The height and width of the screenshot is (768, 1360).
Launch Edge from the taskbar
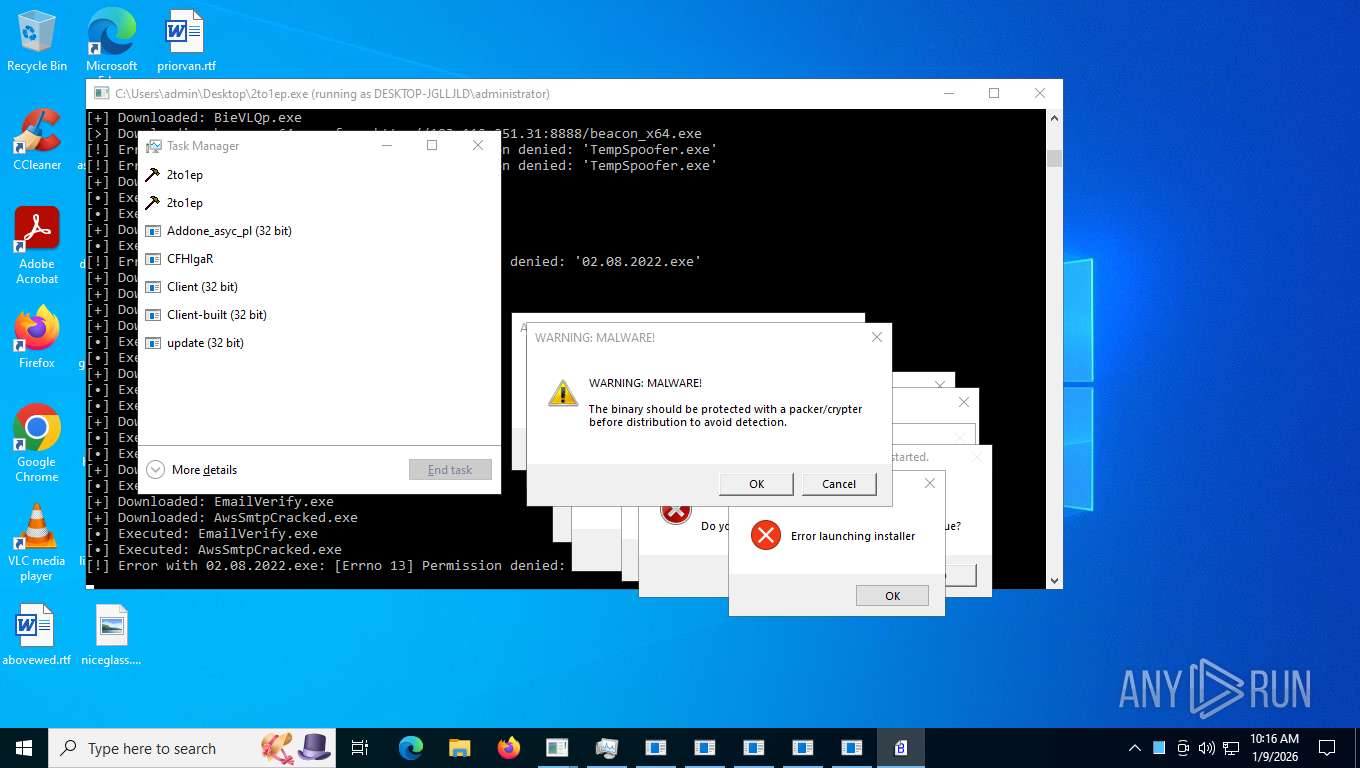tap(410, 748)
